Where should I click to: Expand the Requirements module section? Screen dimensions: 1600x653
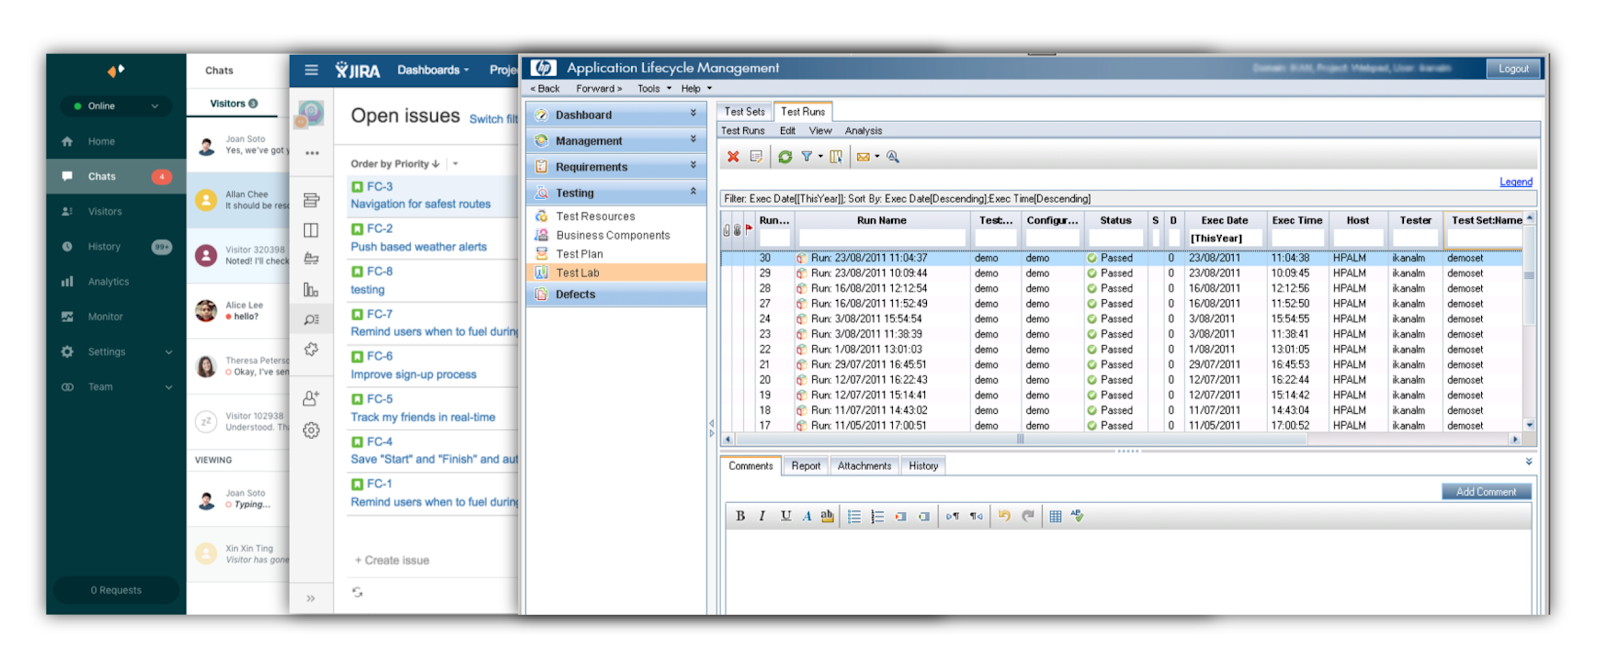(x=692, y=166)
